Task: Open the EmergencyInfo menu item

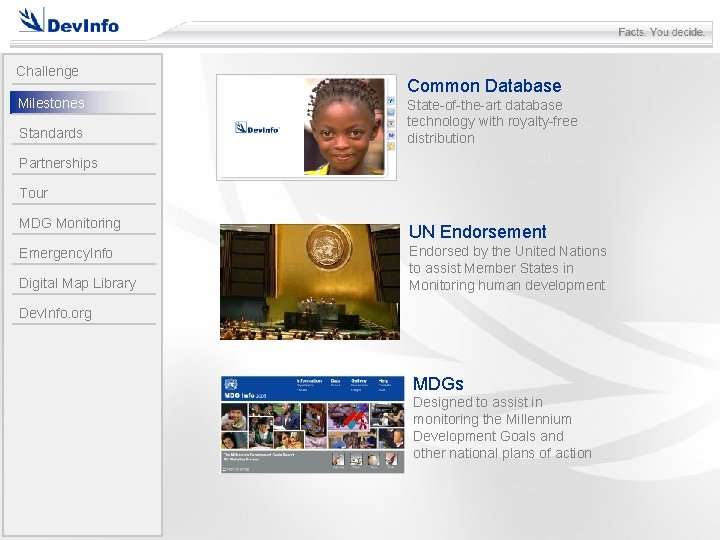Action: pyautogui.click(x=84, y=253)
